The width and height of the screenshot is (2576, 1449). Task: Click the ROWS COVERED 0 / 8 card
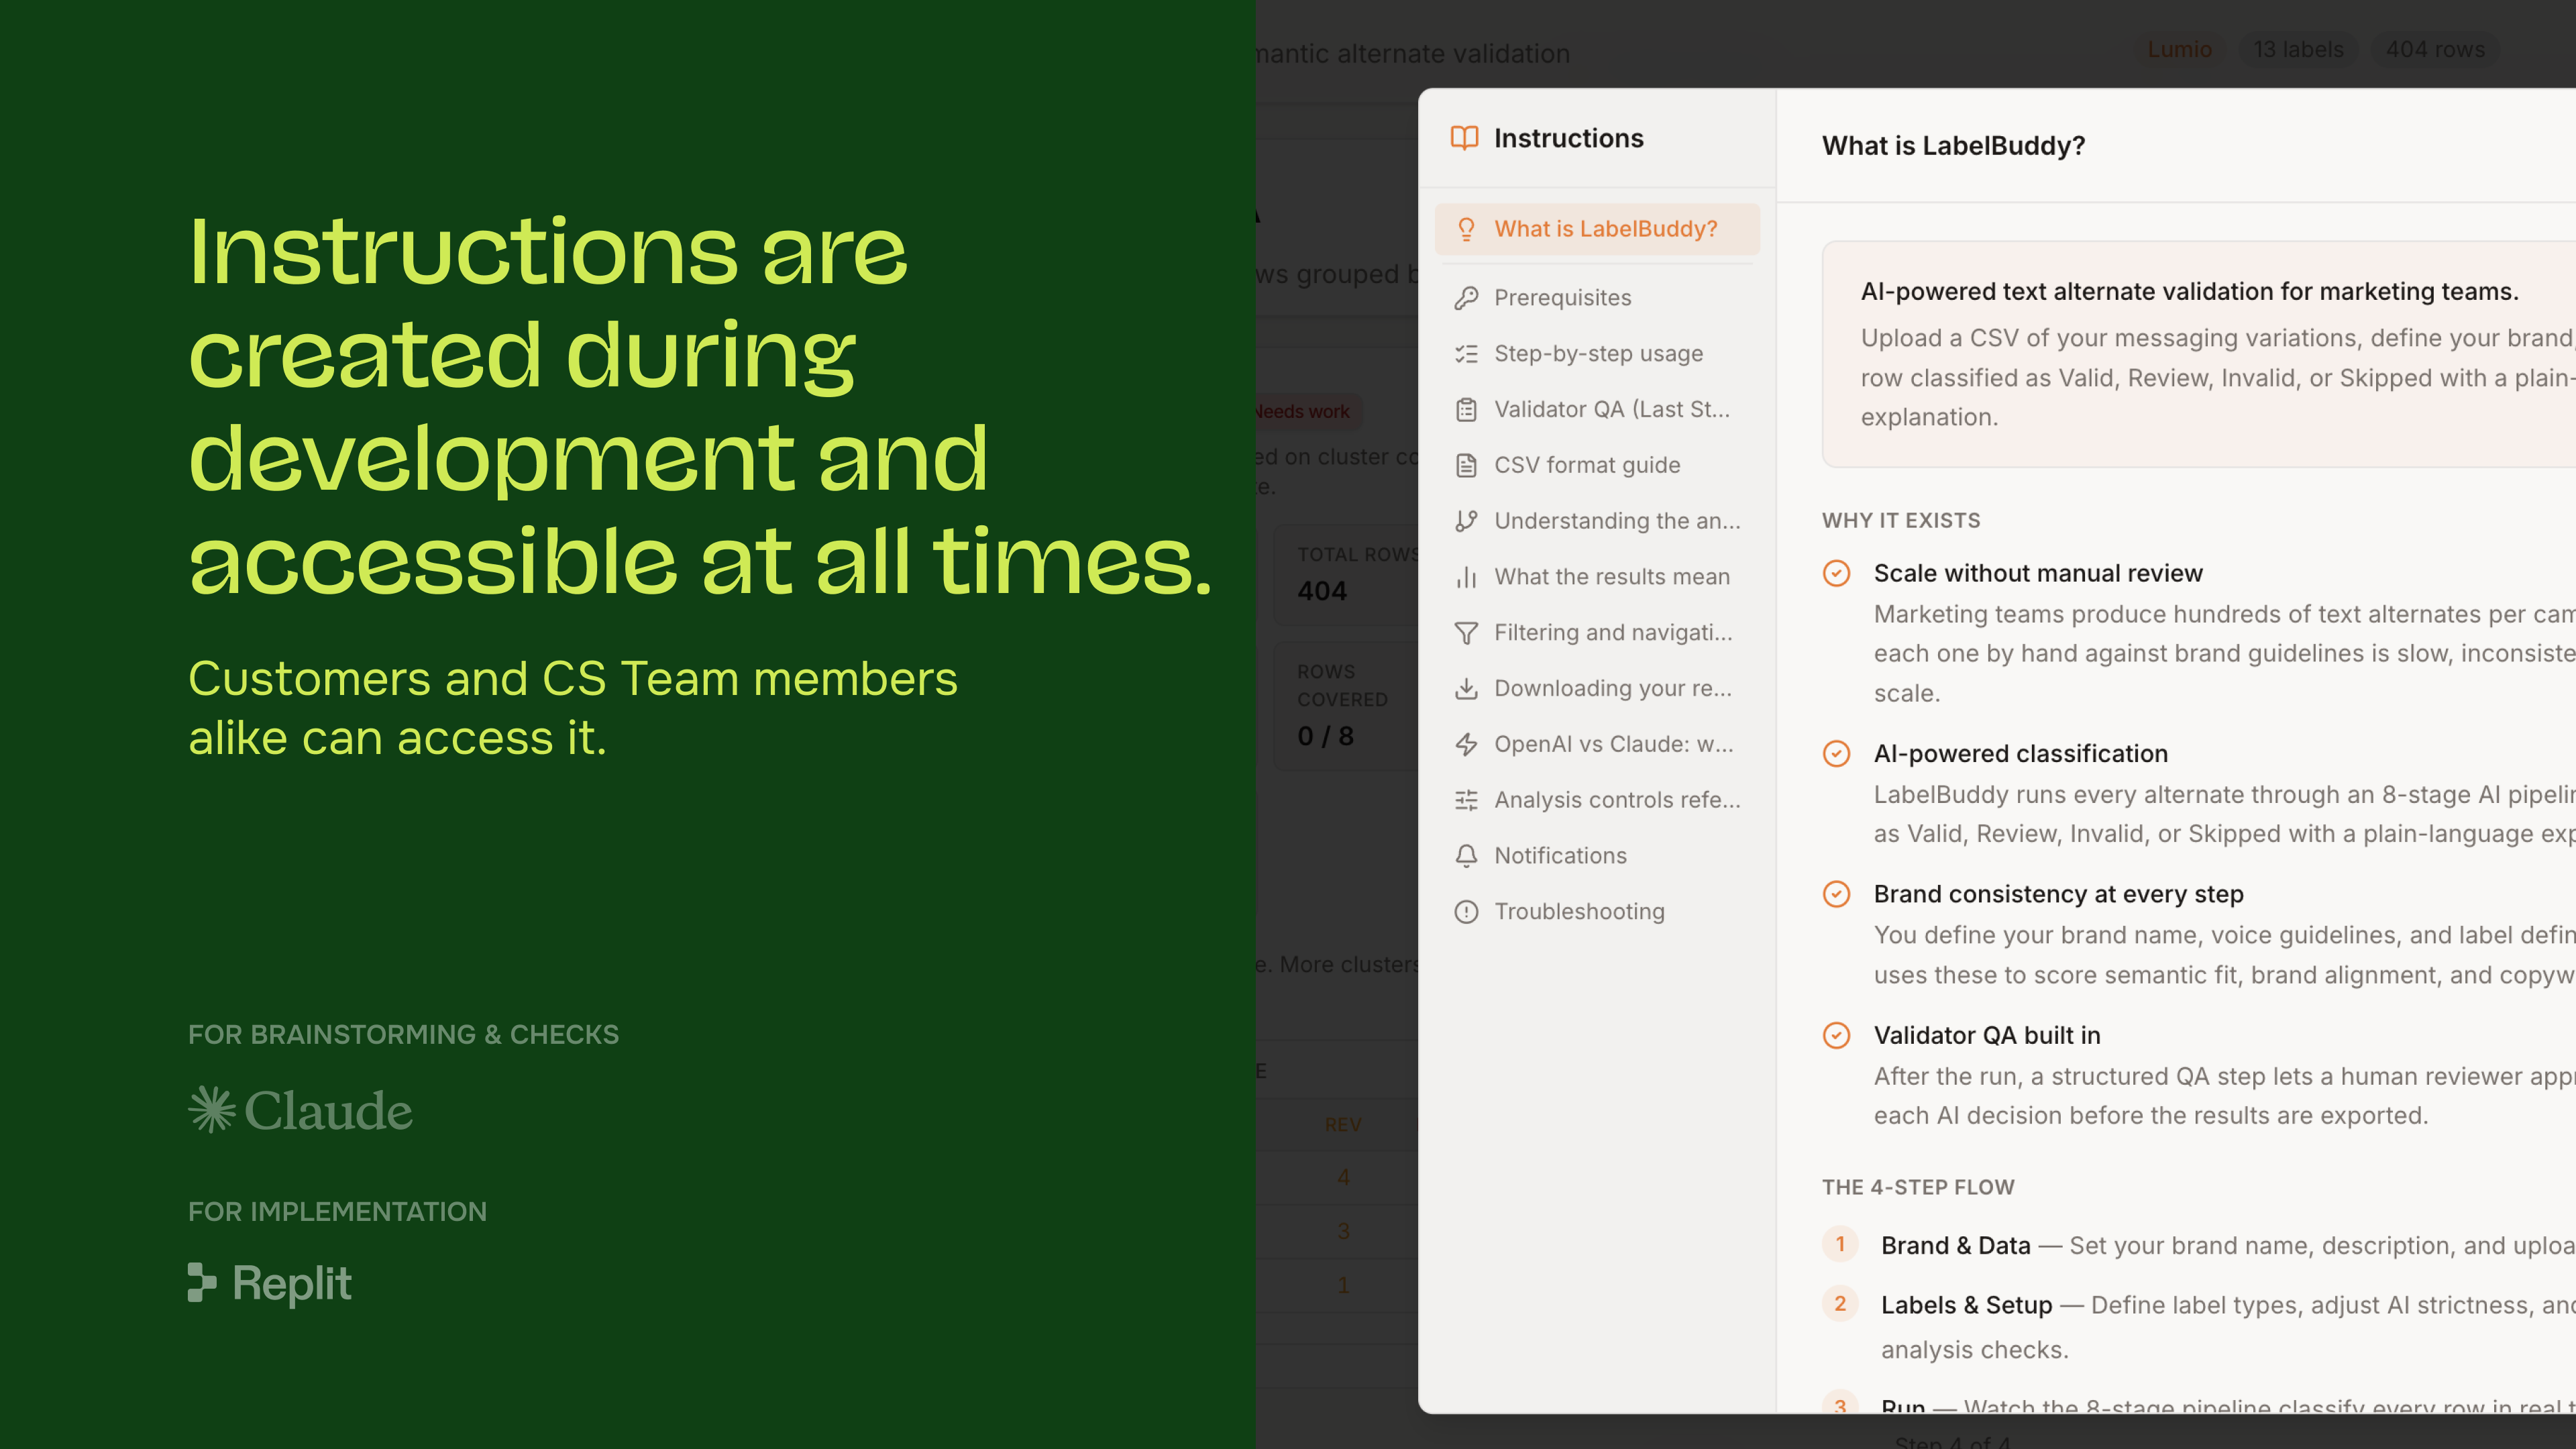tap(1347, 705)
